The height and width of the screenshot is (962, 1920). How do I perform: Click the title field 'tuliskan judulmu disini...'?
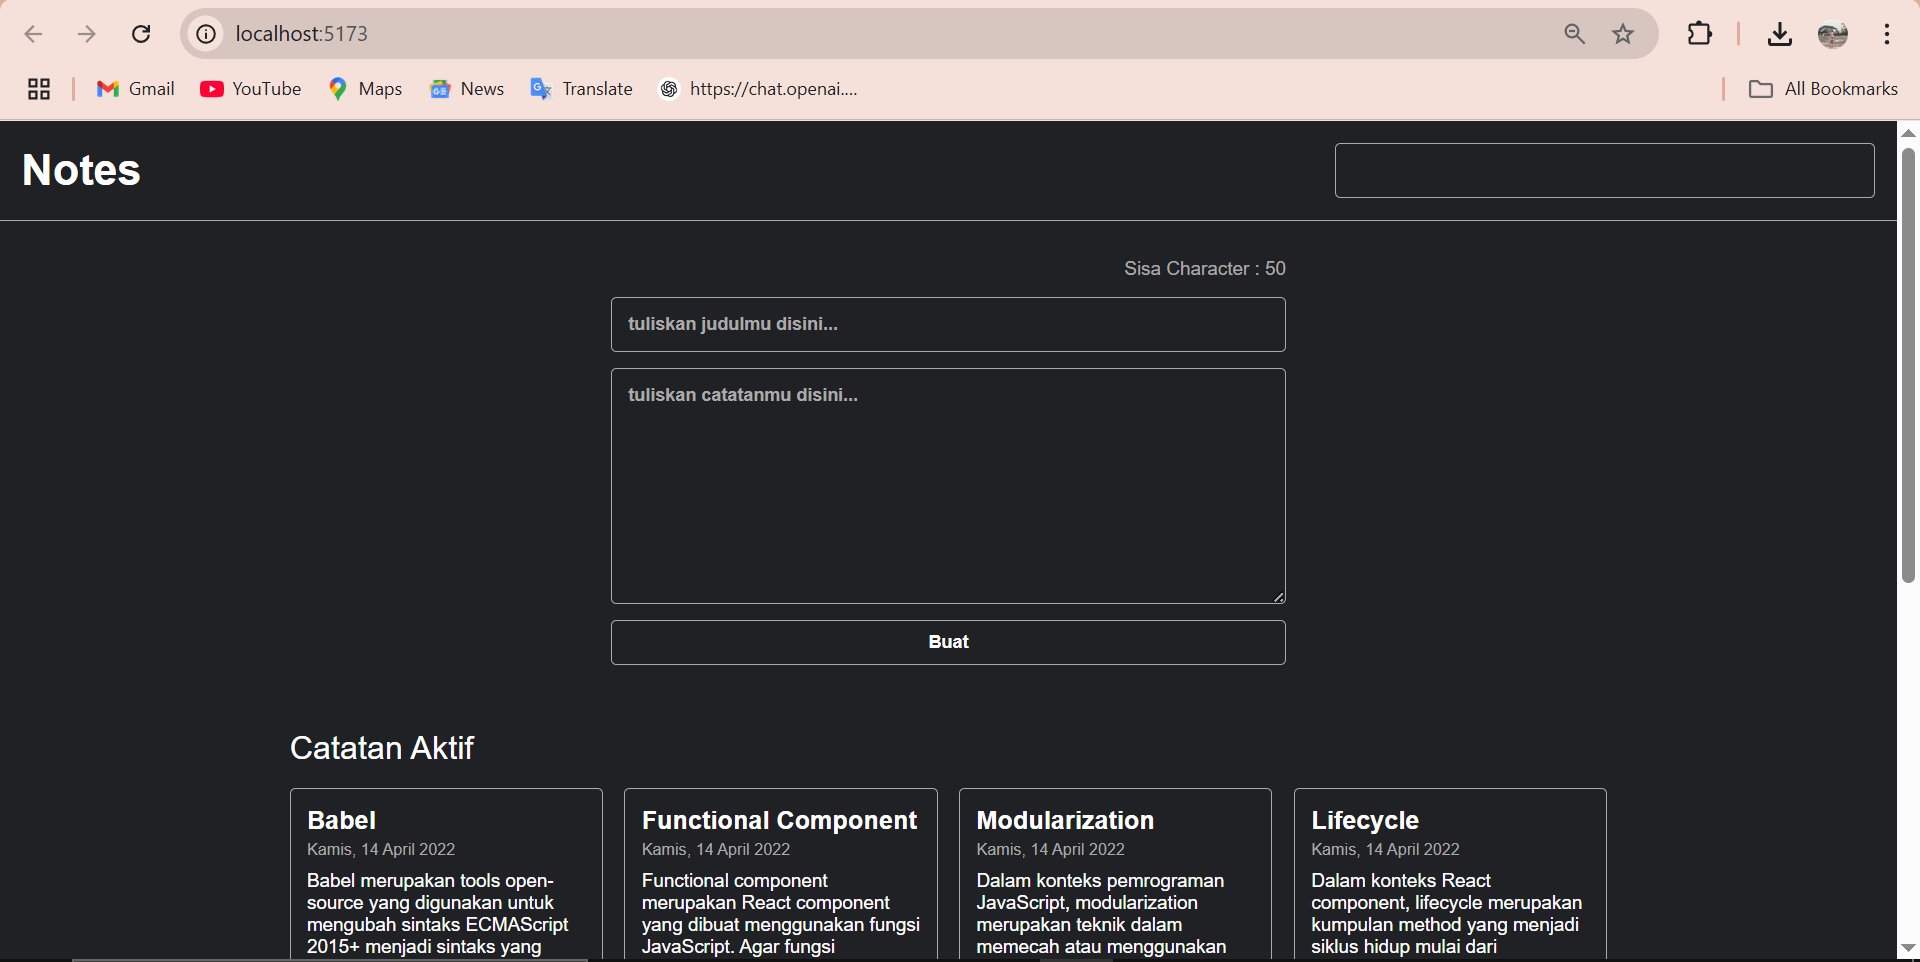tap(948, 324)
